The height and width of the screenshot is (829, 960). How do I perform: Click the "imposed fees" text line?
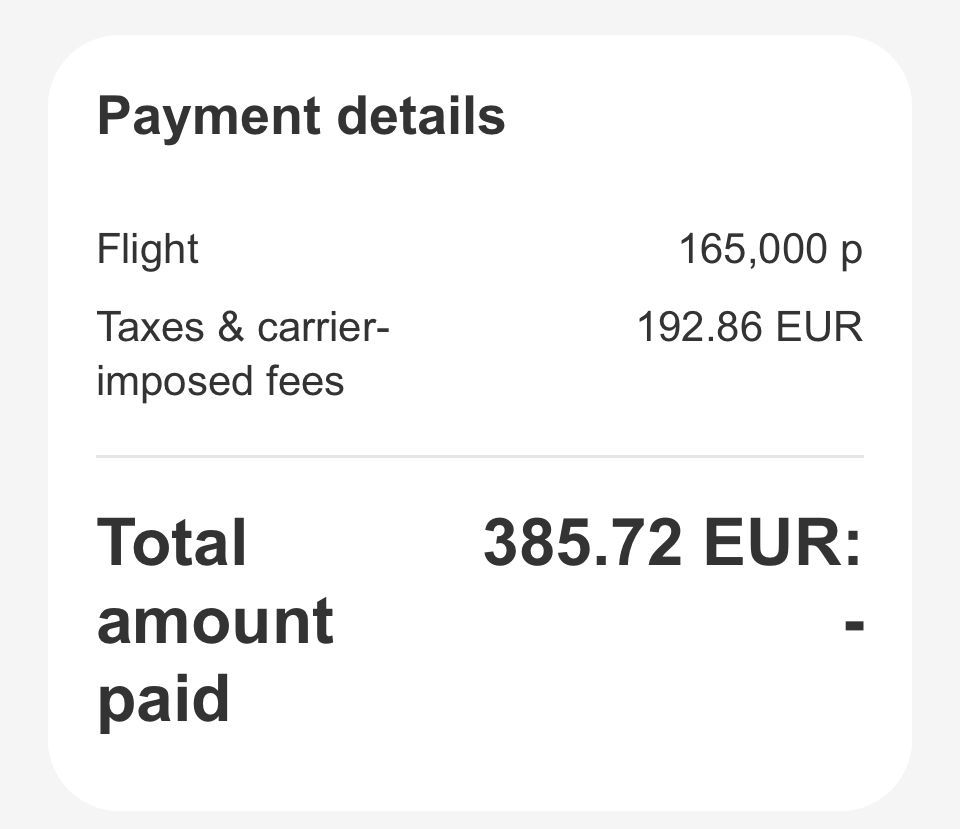[220, 381]
